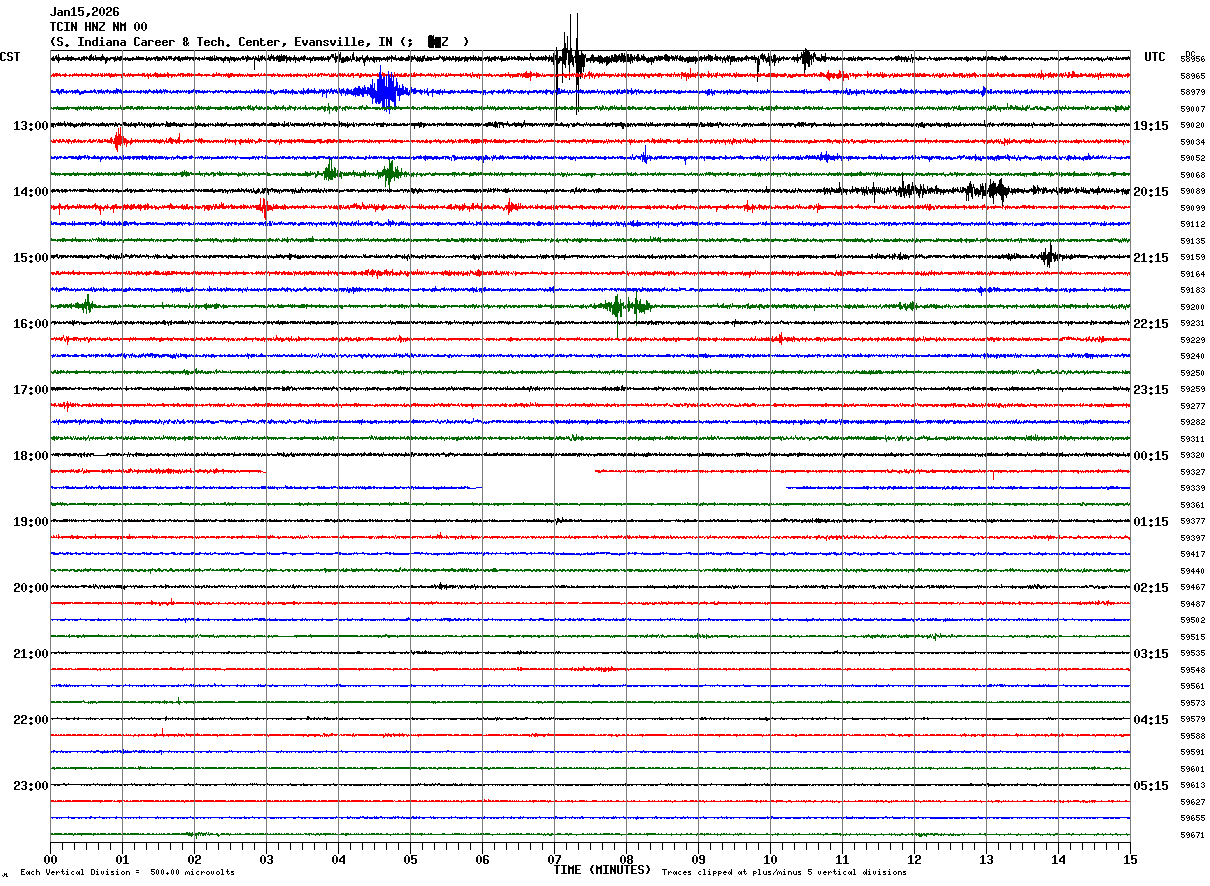1210x886 pixels.
Task: Click the '02:15' UTC time label
Action: [x=1151, y=588]
